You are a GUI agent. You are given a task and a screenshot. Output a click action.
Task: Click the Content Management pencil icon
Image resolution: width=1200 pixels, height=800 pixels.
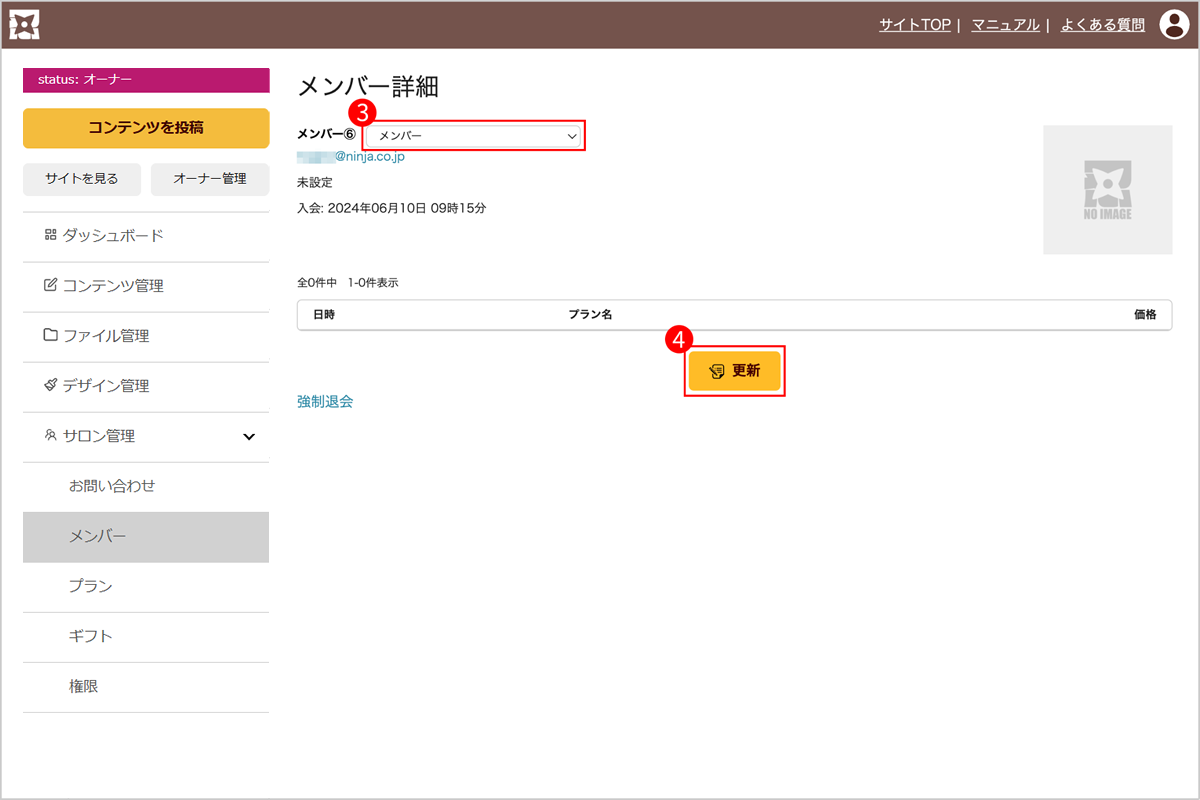pos(50,286)
